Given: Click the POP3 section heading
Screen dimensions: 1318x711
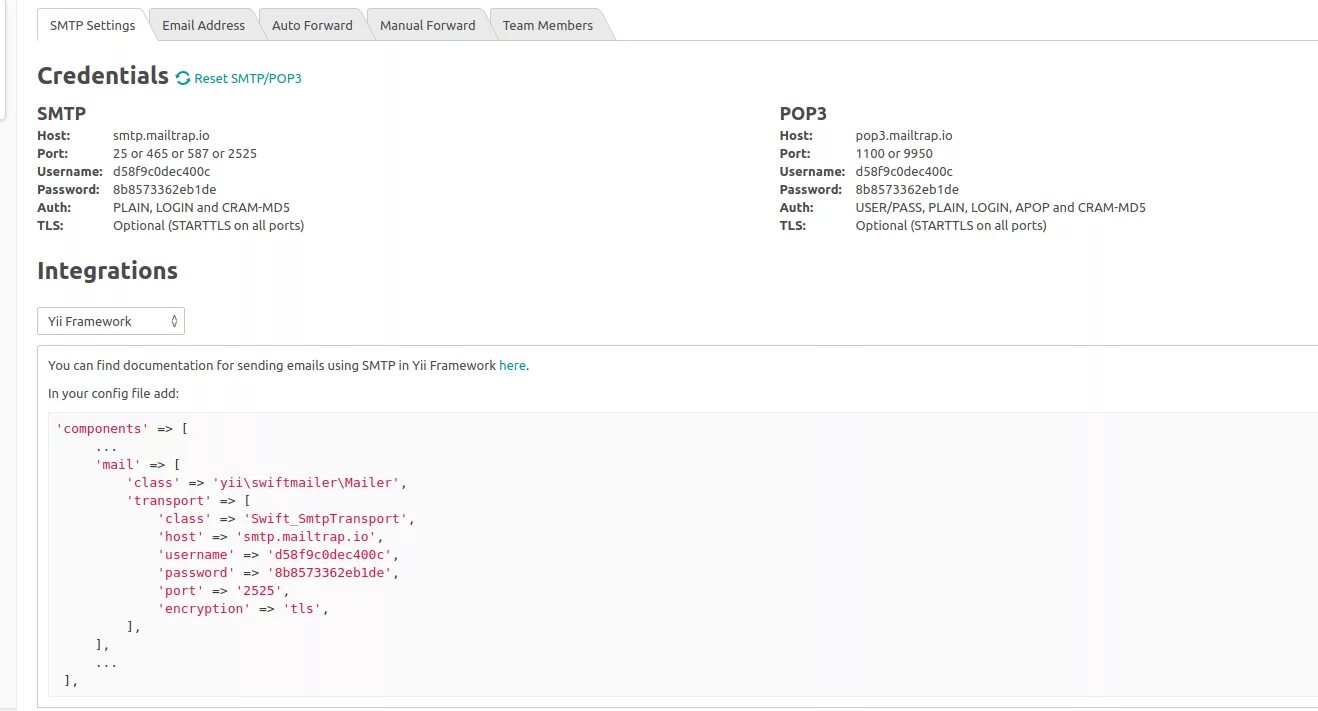Looking at the screenshot, I should point(803,113).
